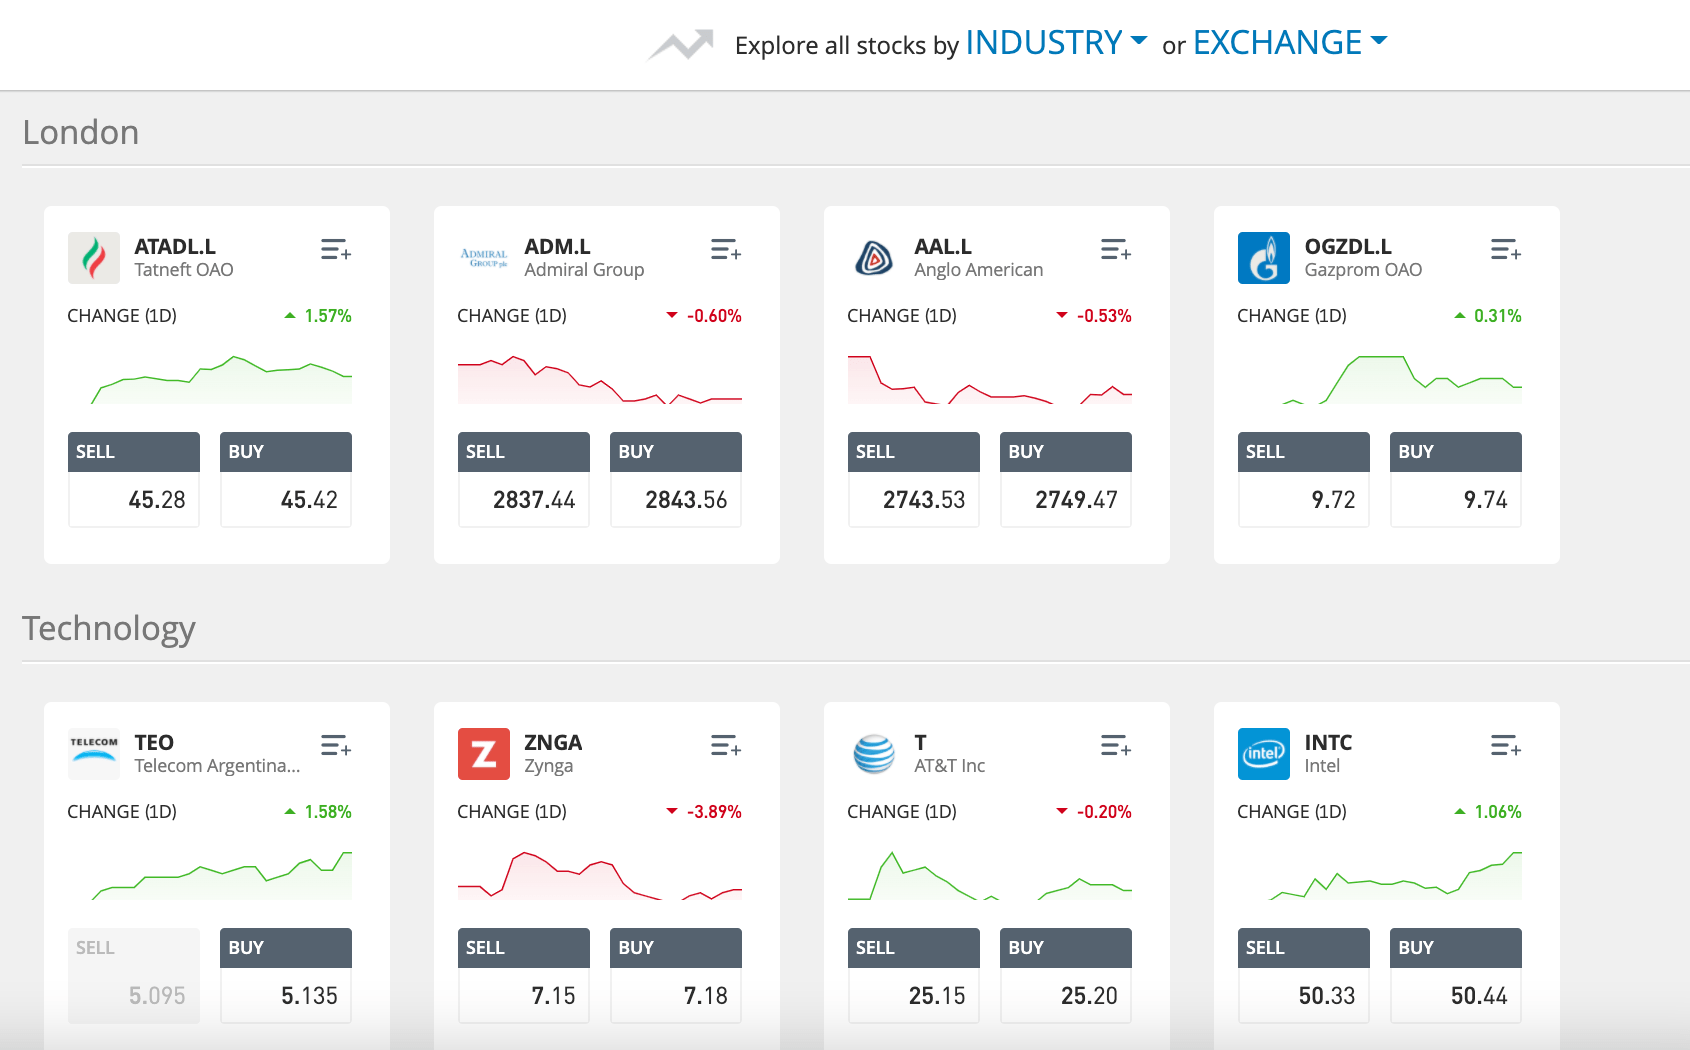Click the London section heading
Image resolution: width=1690 pixels, height=1050 pixels.
(x=81, y=132)
